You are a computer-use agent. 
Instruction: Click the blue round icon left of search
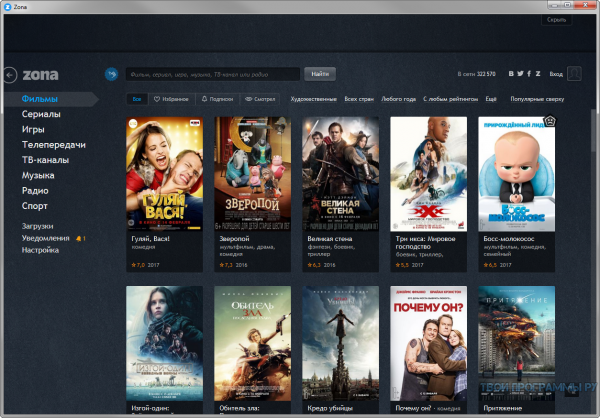111,74
